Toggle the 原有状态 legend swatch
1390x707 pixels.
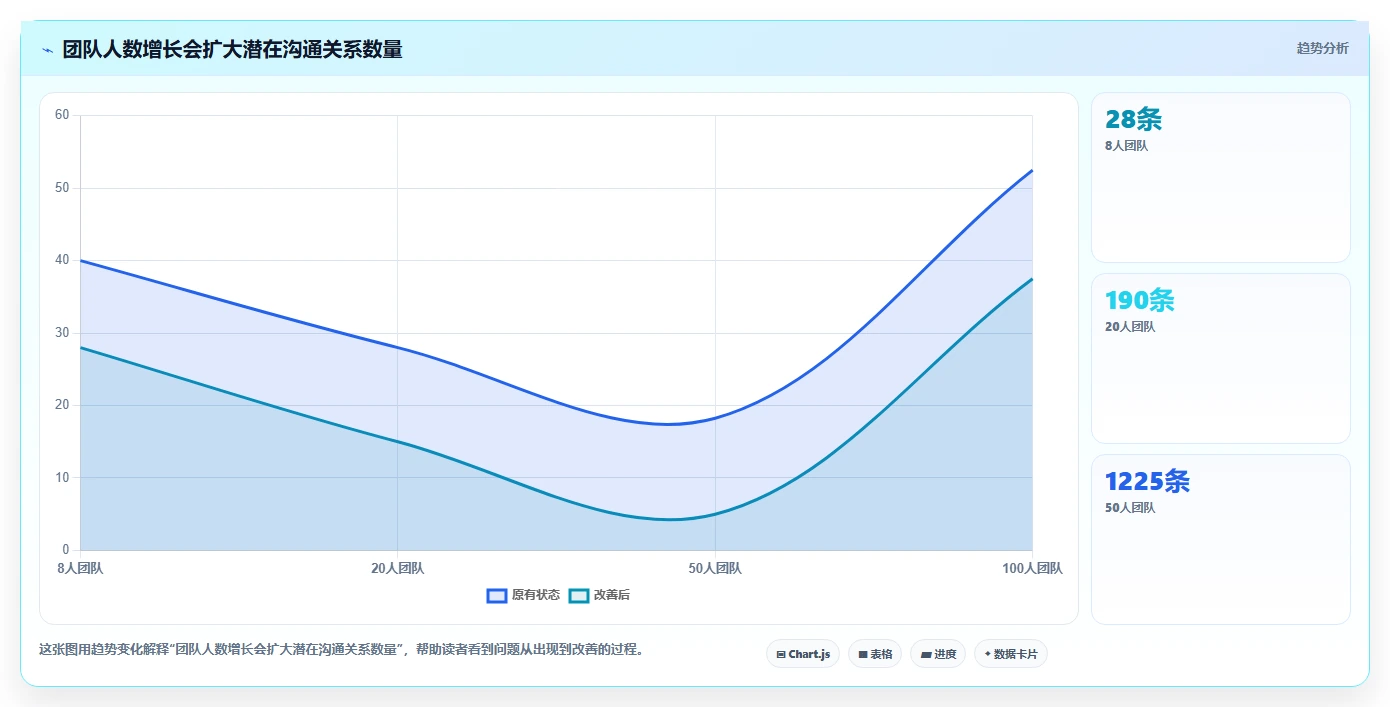497,595
